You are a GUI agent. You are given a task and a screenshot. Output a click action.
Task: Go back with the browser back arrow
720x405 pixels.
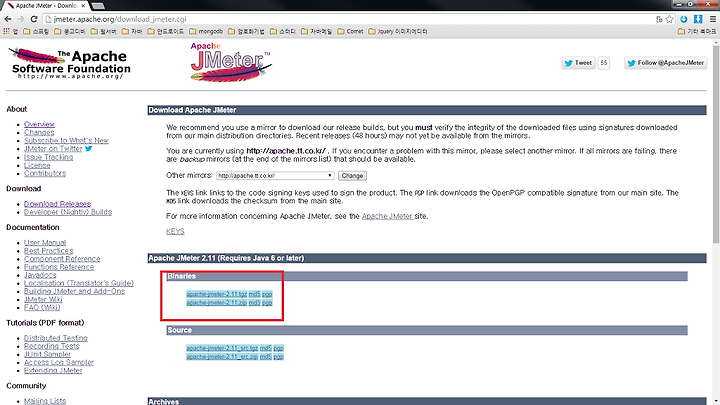click(7, 19)
